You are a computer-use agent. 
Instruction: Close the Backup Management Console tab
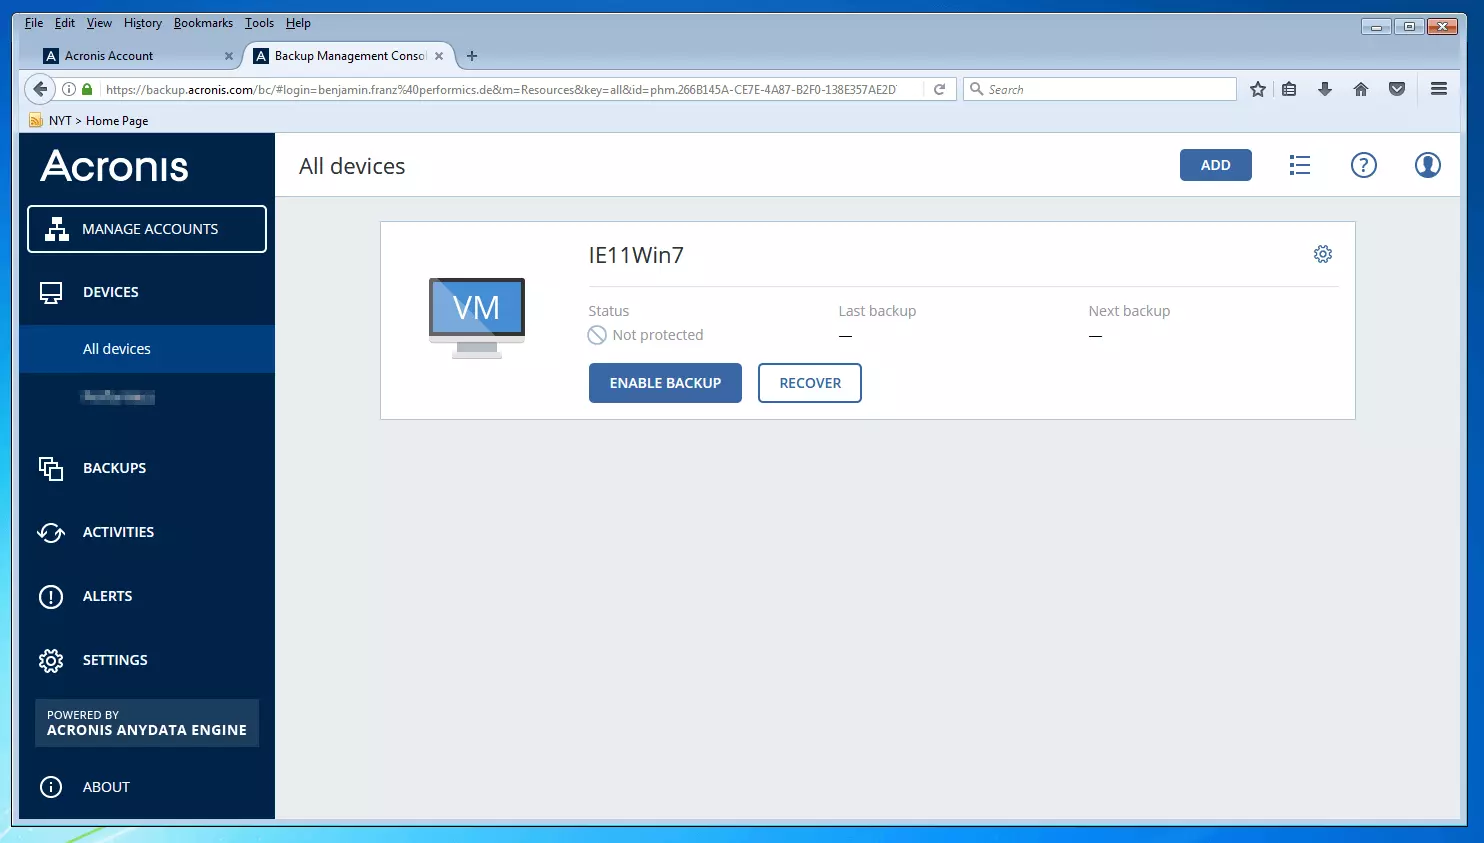pos(439,56)
